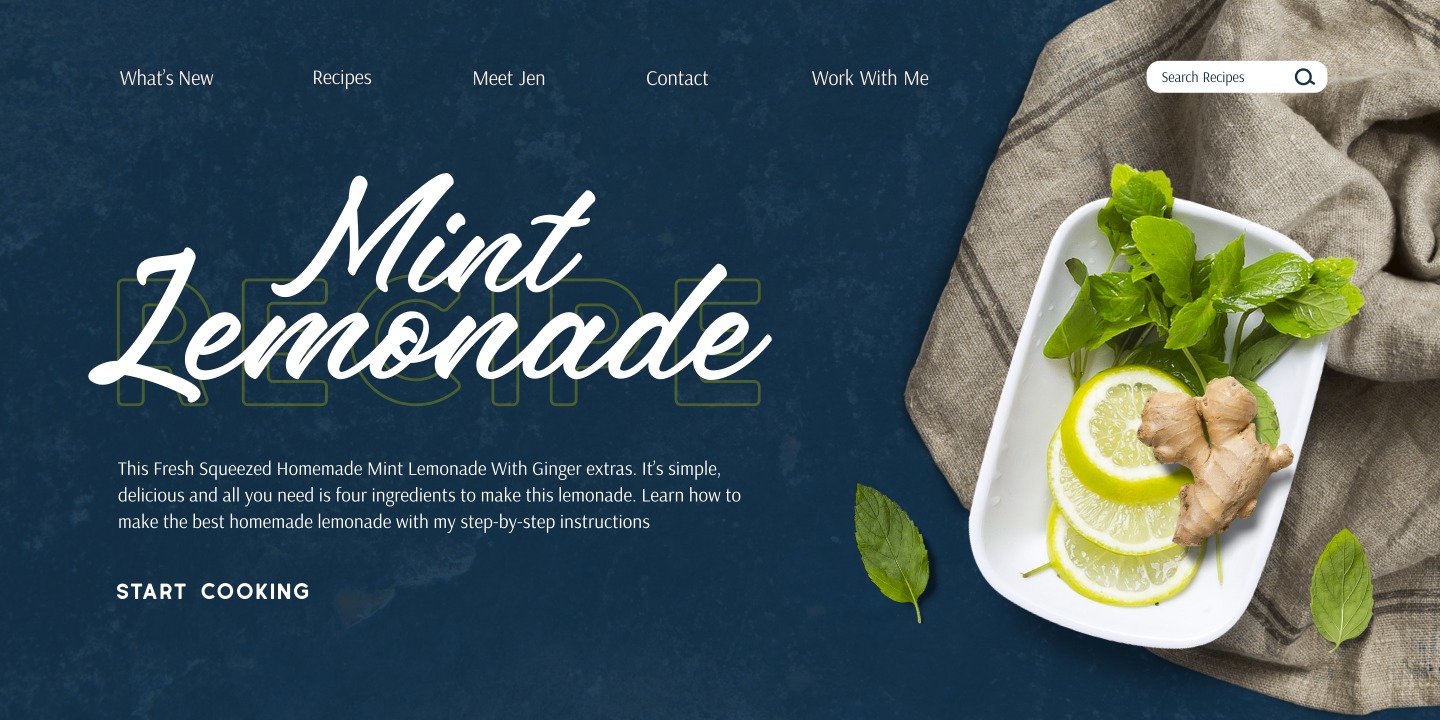Click the lemonade description paragraph

pyautogui.click(x=430, y=495)
